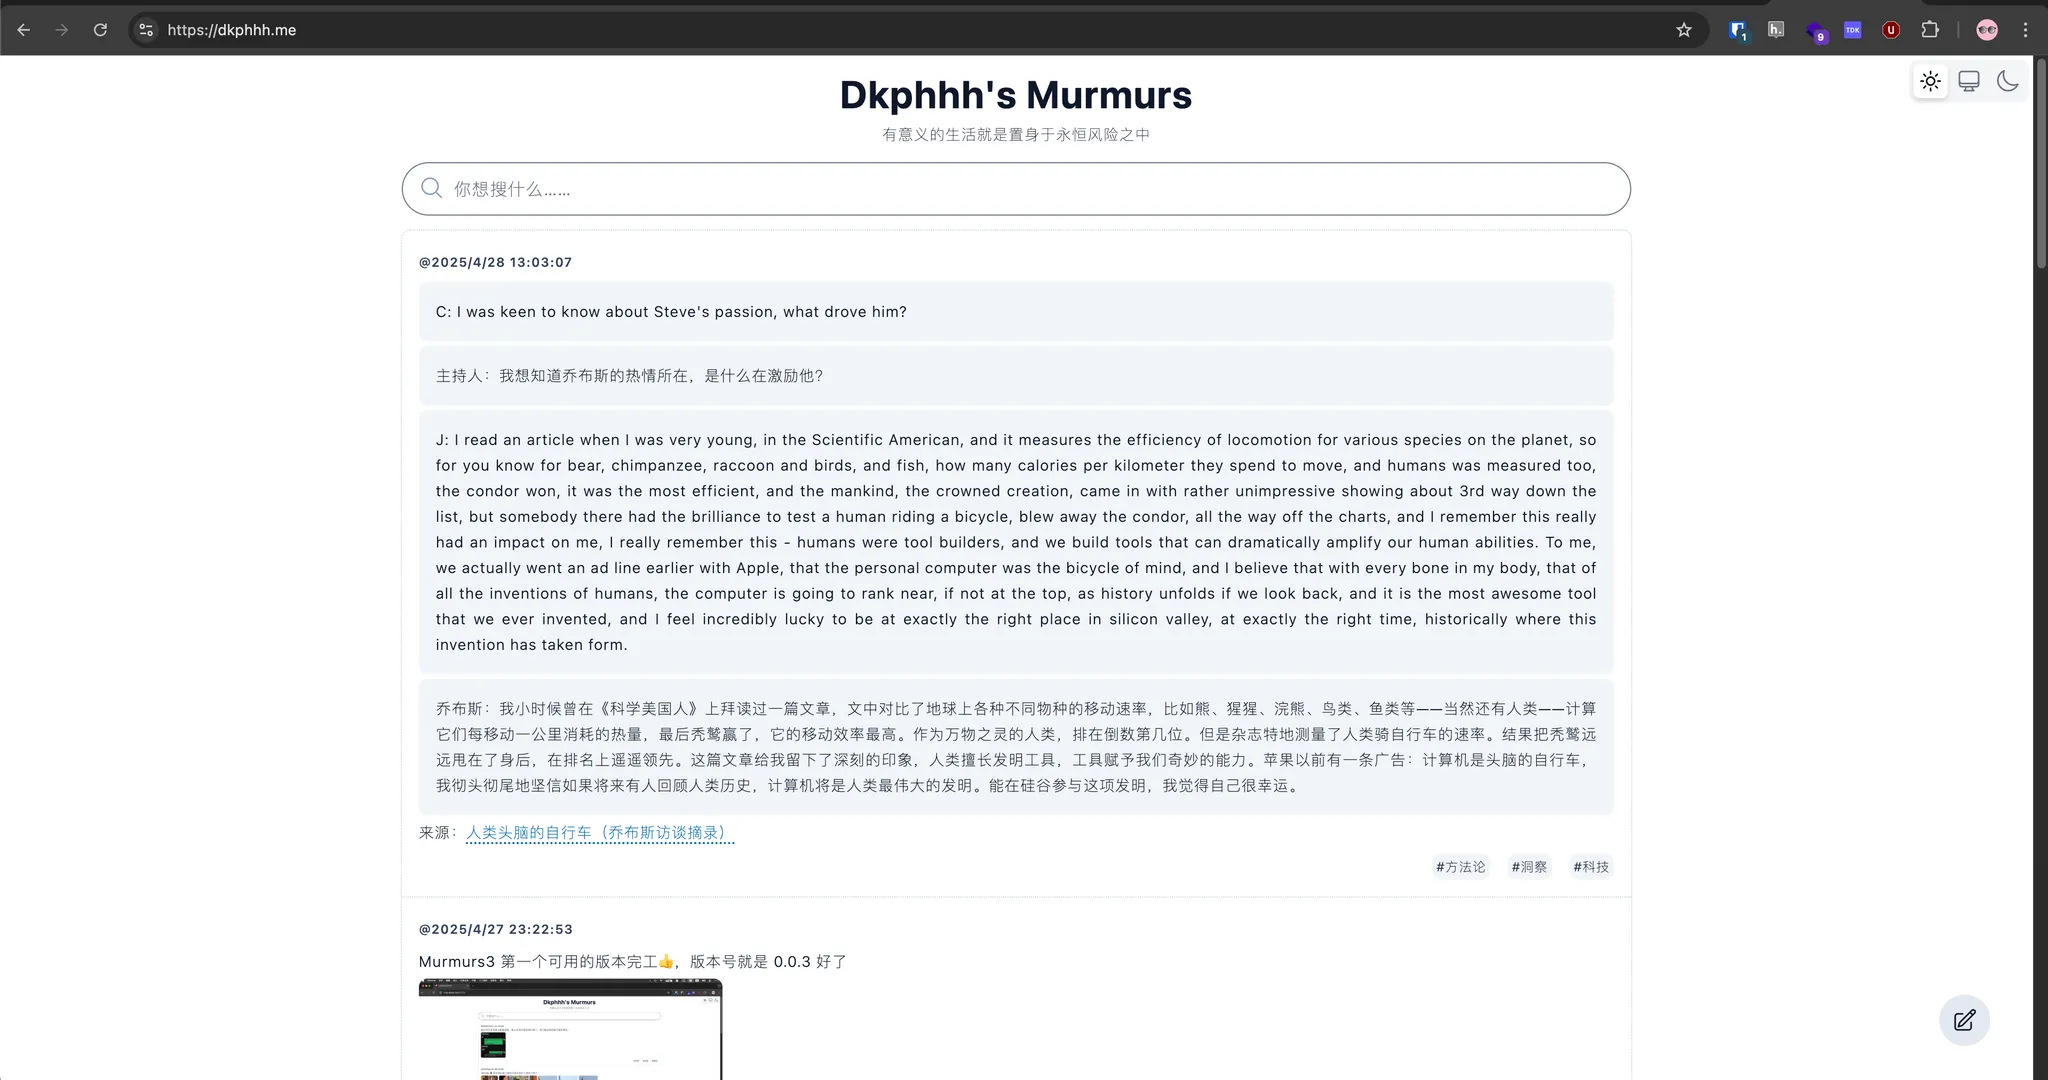Image resolution: width=2048 pixels, height=1080 pixels.
Task: Open the Murmurs3 screenshot thumbnail
Action: coord(570,1029)
